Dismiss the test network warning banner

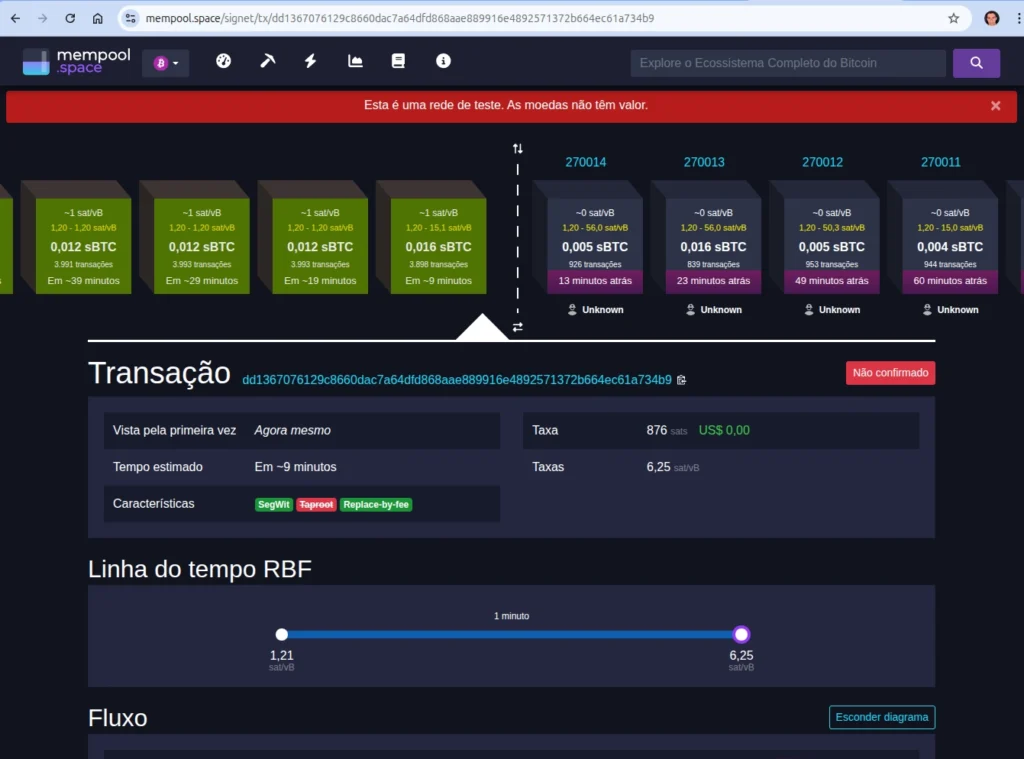tap(996, 104)
